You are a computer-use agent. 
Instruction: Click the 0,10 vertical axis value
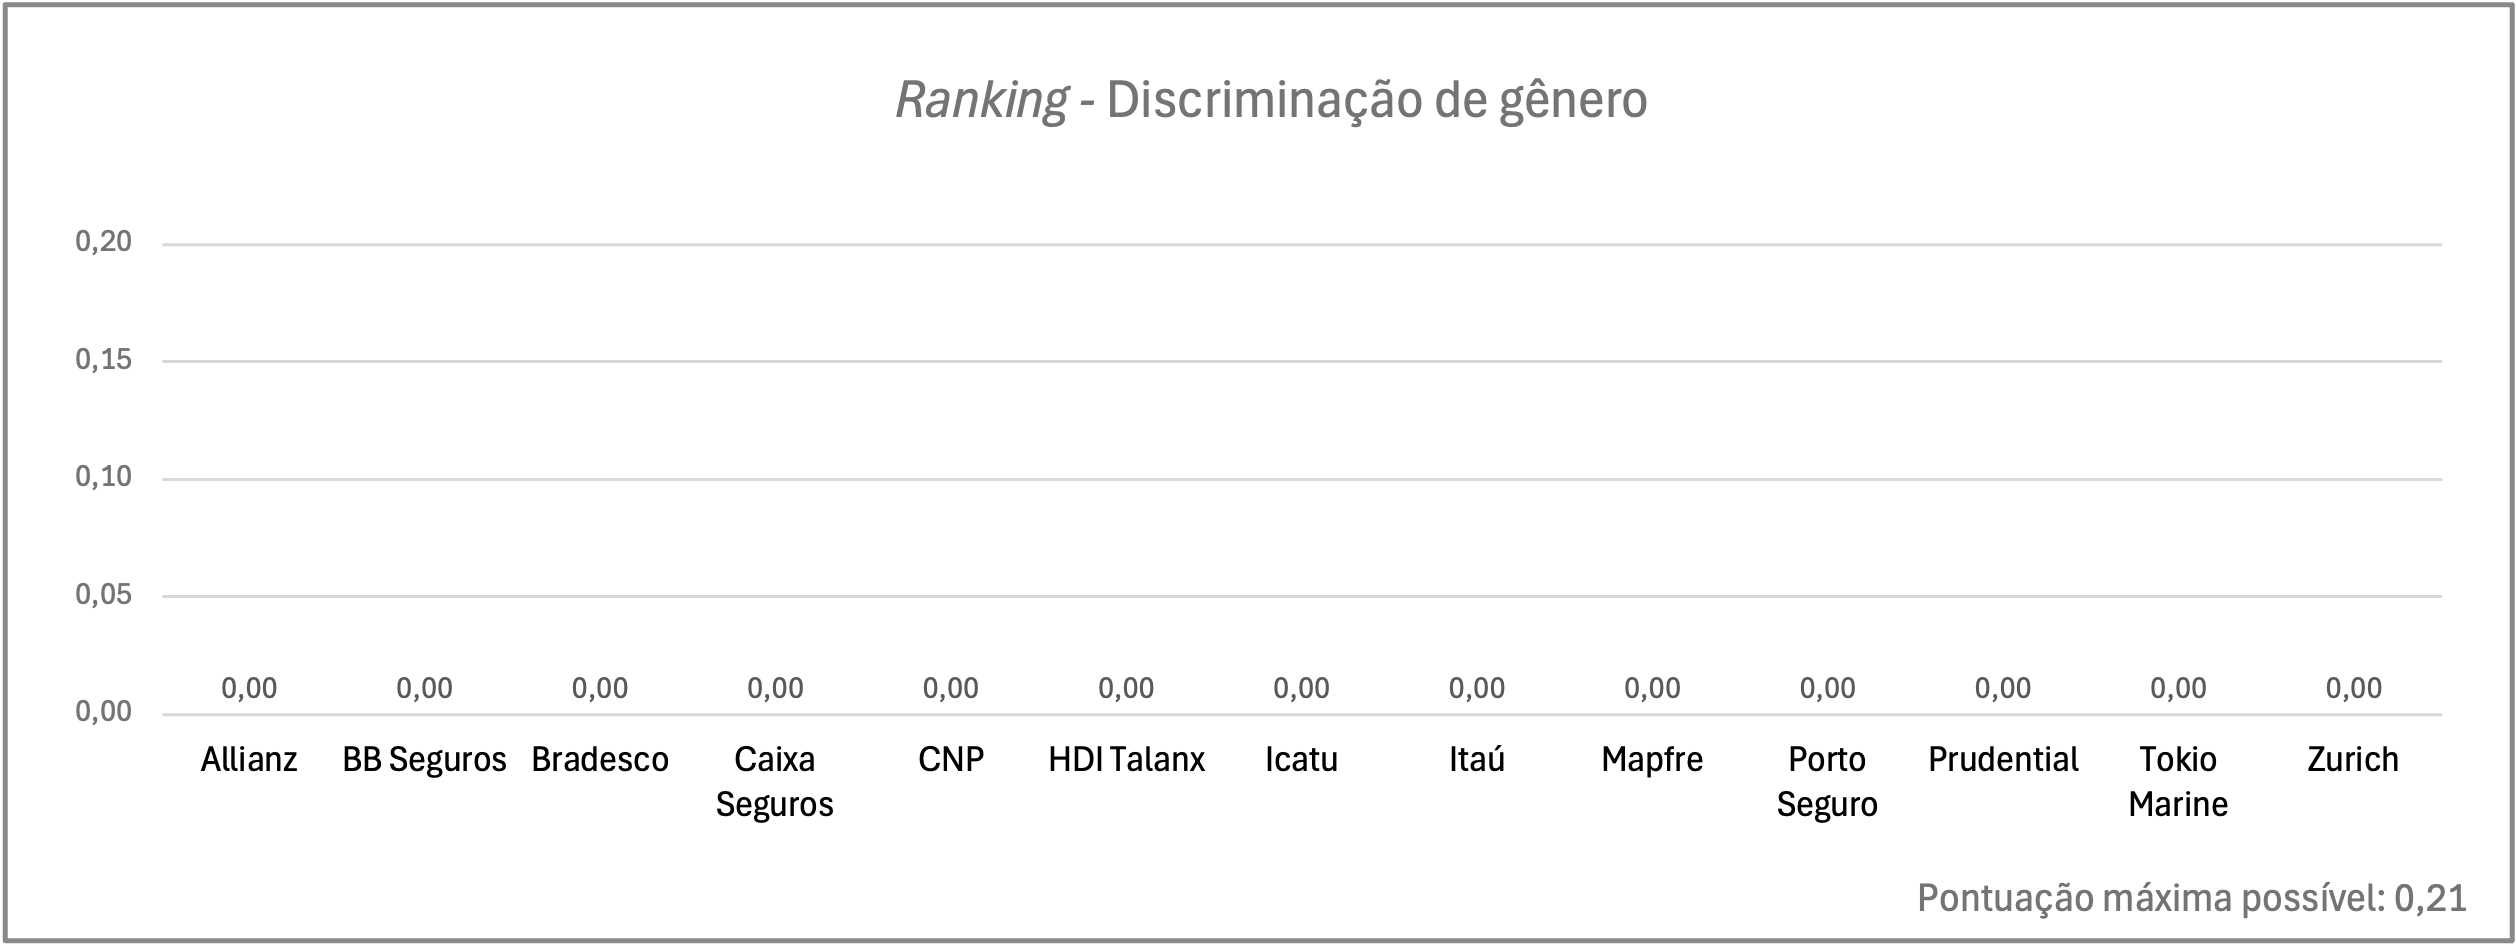click(x=104, y=477)
